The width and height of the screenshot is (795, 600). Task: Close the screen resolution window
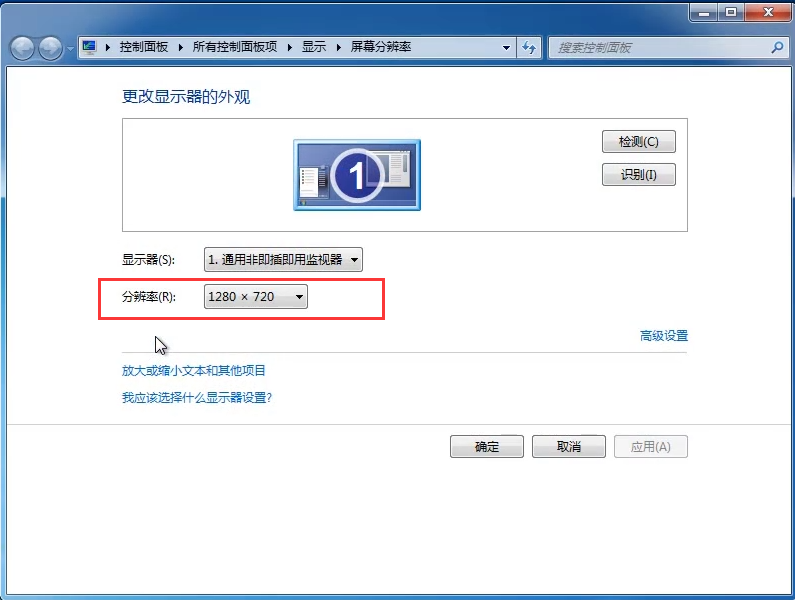(x=768, y=12)
